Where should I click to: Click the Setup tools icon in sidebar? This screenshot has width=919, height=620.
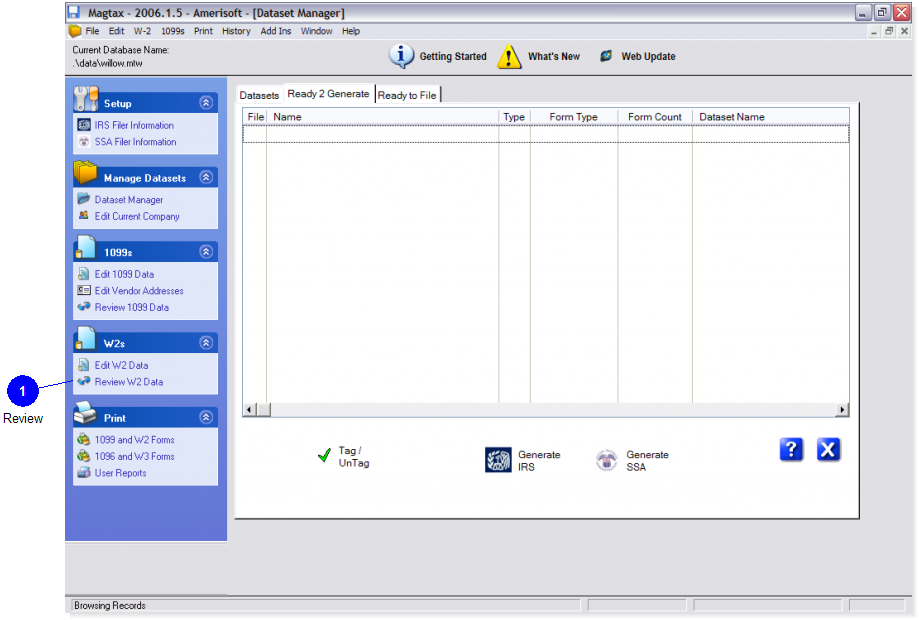coord(86,98)
